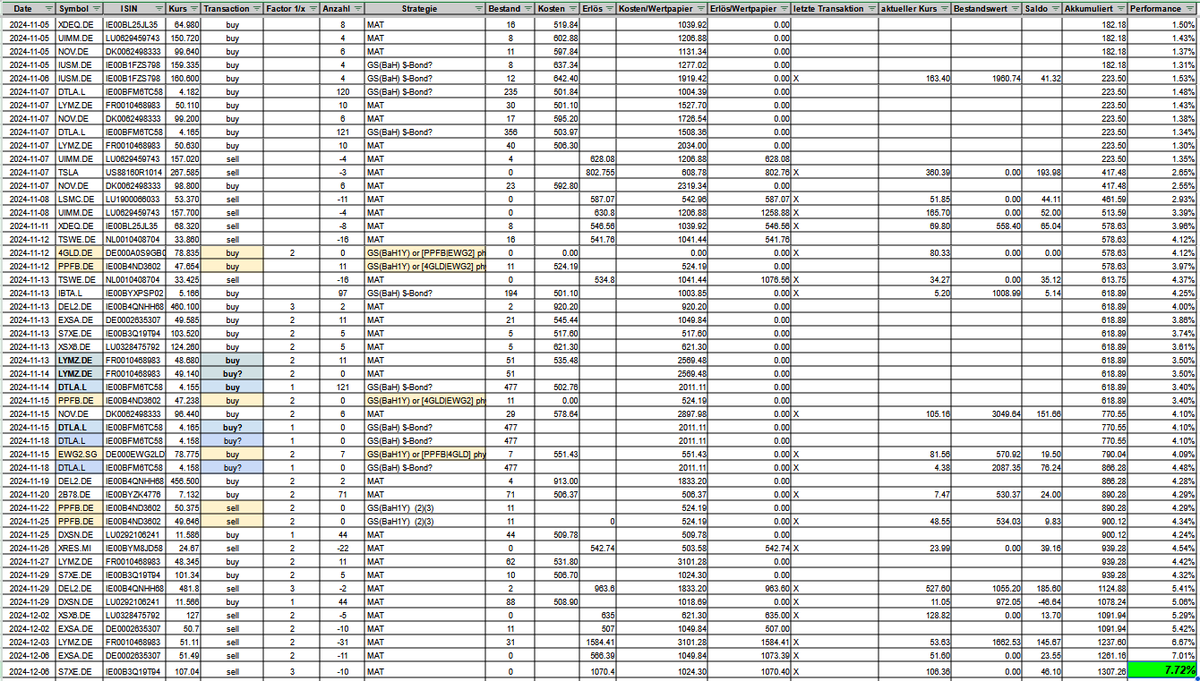Open the Erlös/Wertpapier filter dropdown
Viewport: 1200px width, 681px height.
pyautogui.click(x=784, y=7)
